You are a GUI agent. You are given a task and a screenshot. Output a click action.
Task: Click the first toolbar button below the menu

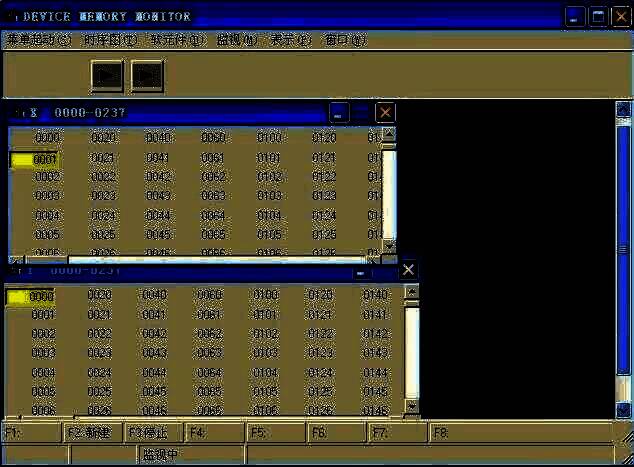[107, 75]
